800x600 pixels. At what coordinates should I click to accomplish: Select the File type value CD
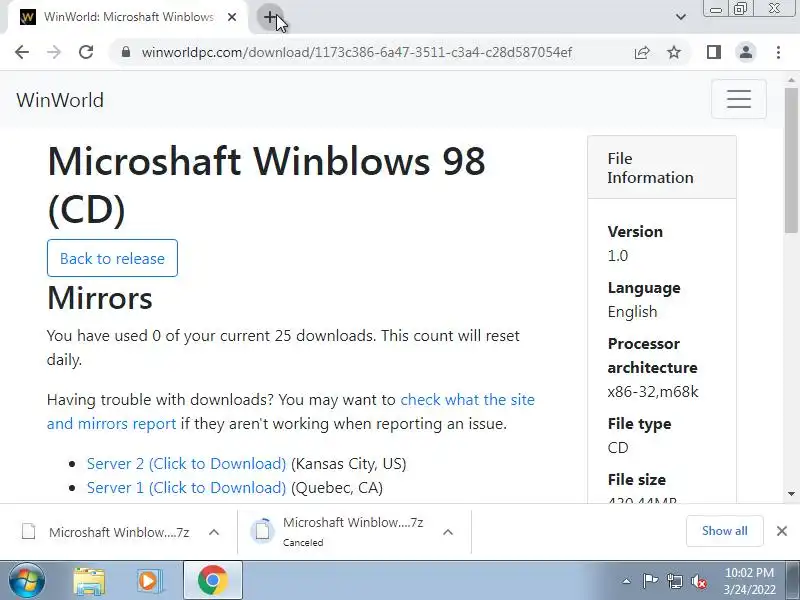tap(618, 447)
